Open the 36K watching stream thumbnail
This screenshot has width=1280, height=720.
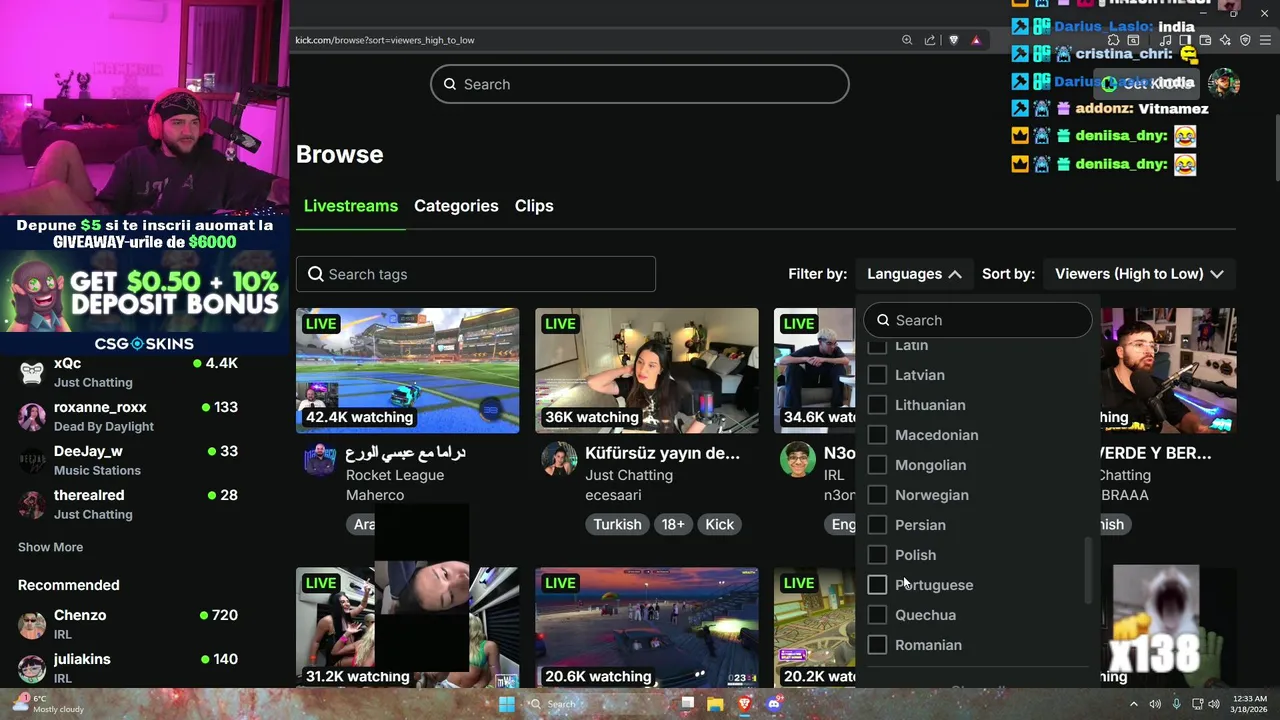point(646,370)
